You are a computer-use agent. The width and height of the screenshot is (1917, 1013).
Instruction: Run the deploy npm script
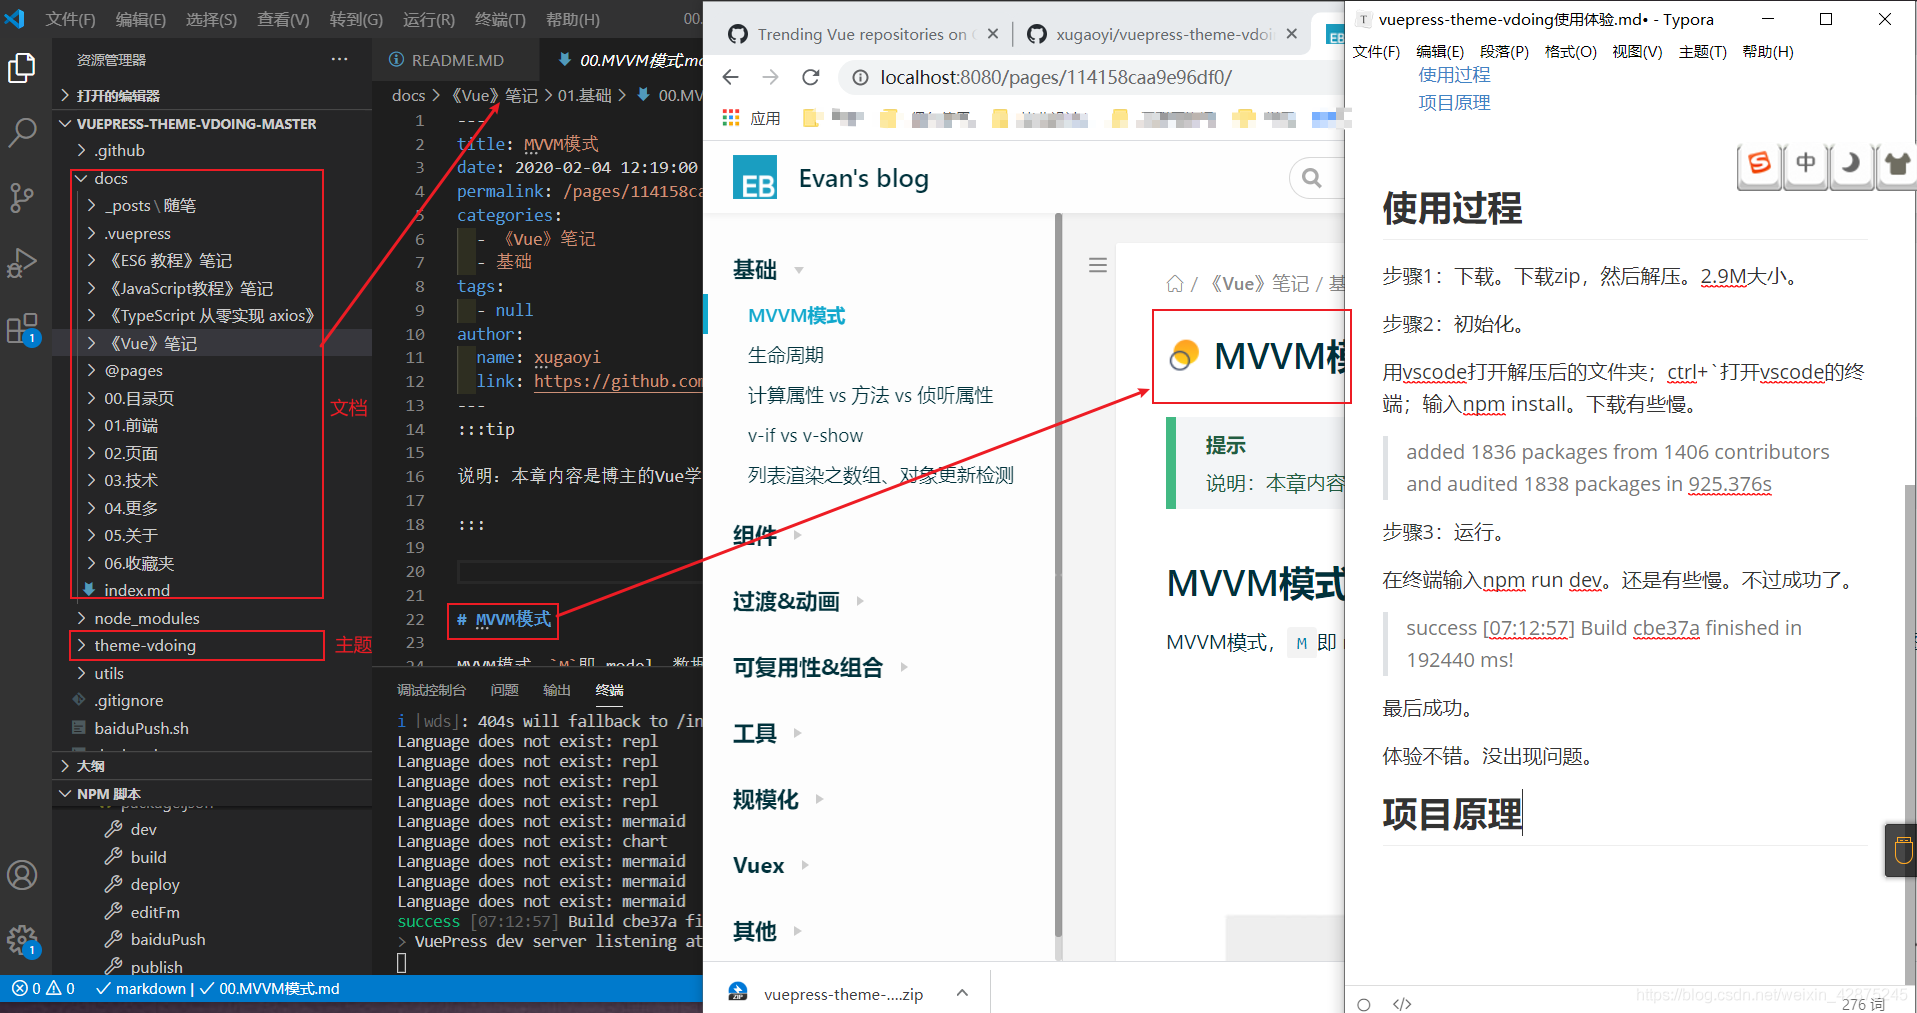(x=155, y=884)
